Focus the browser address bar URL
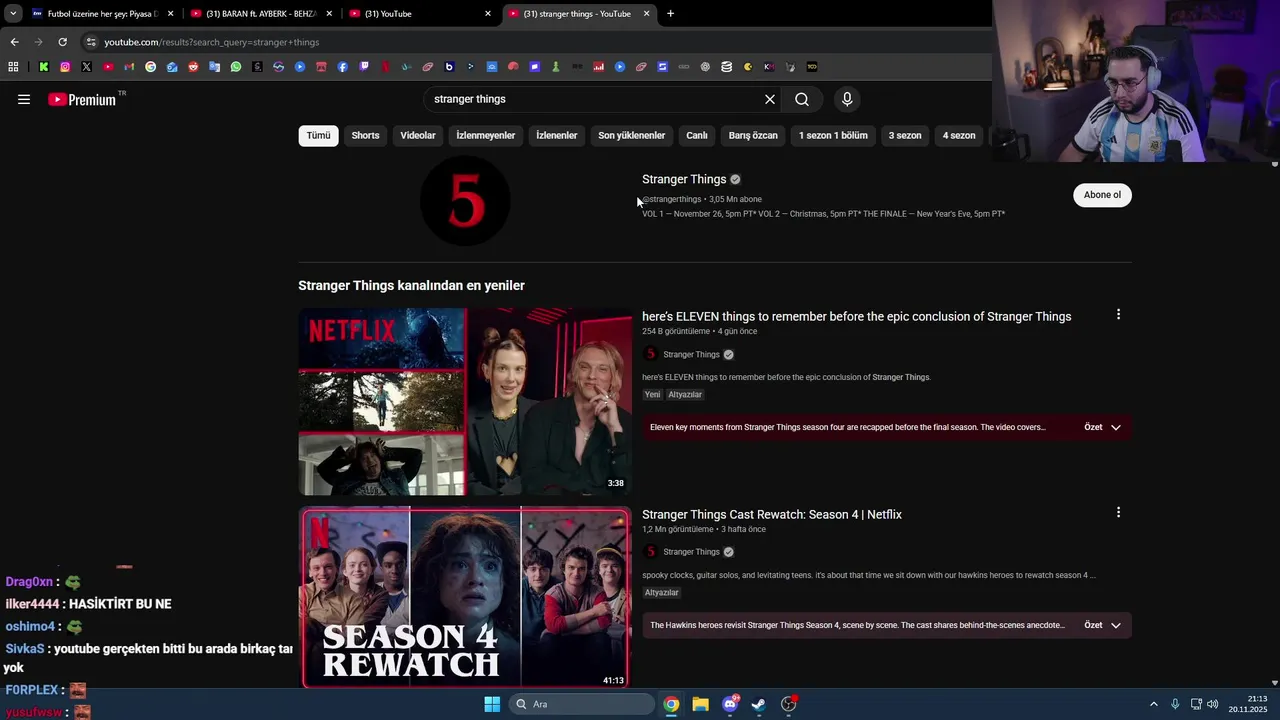The width and height of the screenshot is (1280, 720). pyautogui.click(x=212, y=42)
